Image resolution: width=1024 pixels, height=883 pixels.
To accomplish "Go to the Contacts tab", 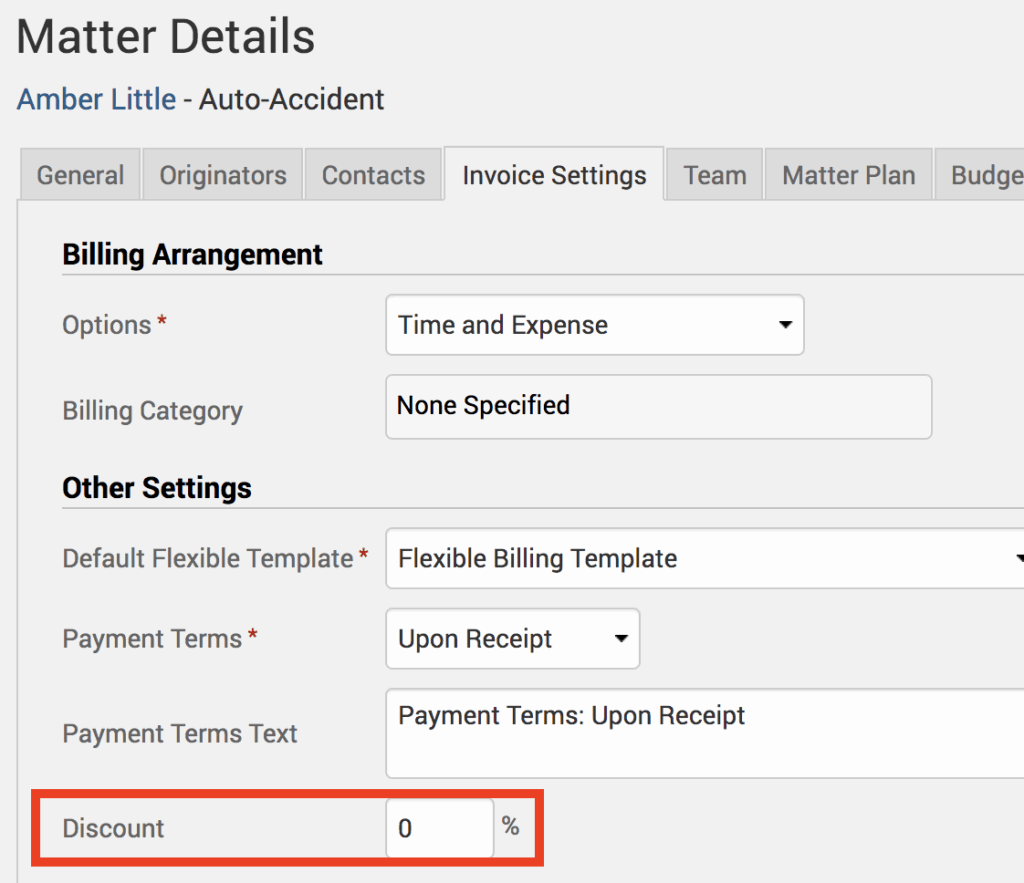I will 373,176.
